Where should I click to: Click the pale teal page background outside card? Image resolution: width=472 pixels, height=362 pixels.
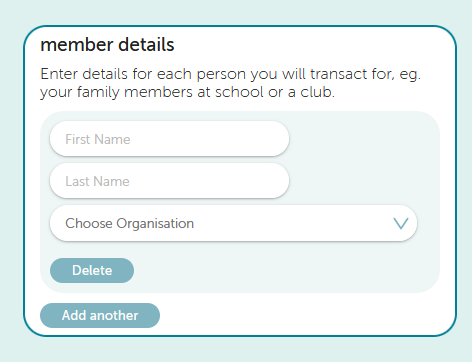tap(233, 350)
